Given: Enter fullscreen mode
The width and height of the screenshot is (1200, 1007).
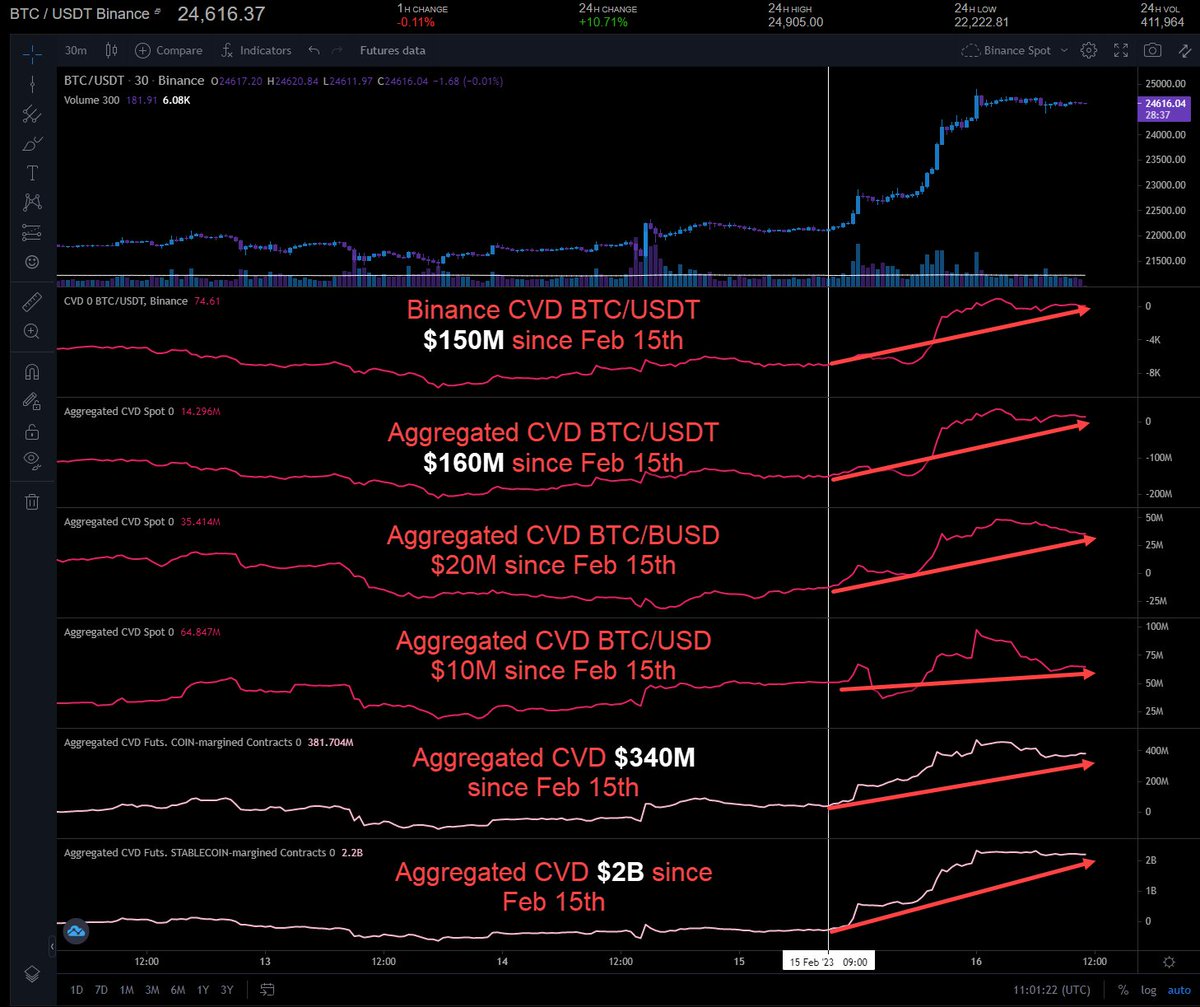Looking at the screenshot, I should pyautogui.click(x=1119, y=50).
